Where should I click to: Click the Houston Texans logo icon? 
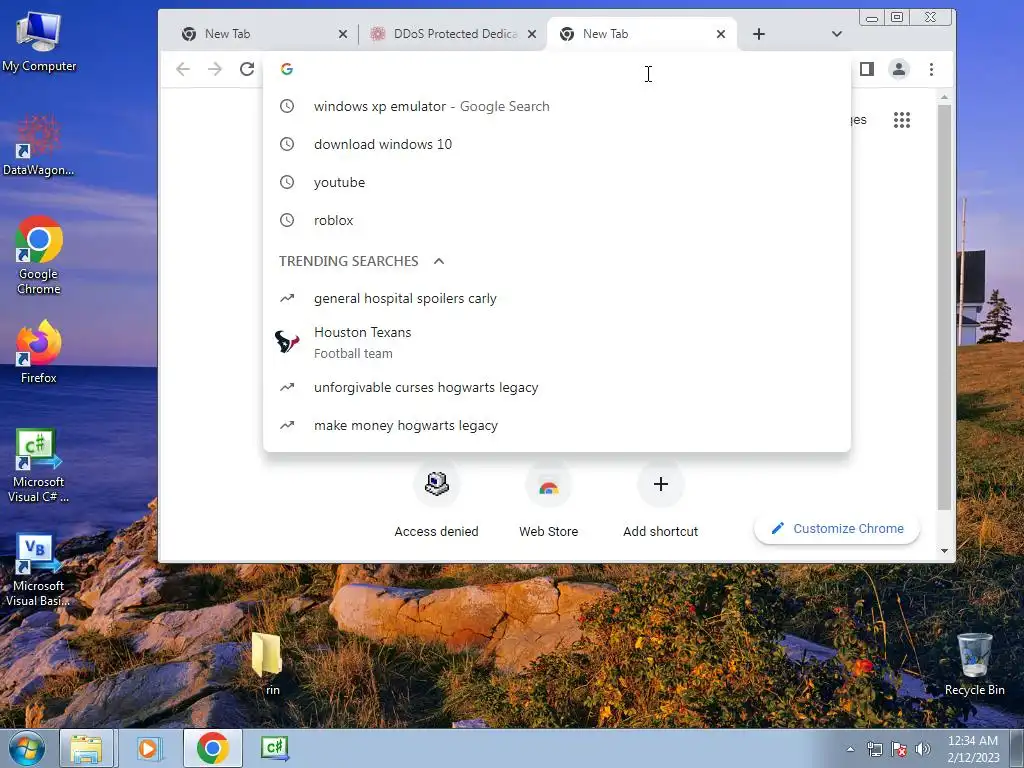pyautogui.click(x=287, y=342)
